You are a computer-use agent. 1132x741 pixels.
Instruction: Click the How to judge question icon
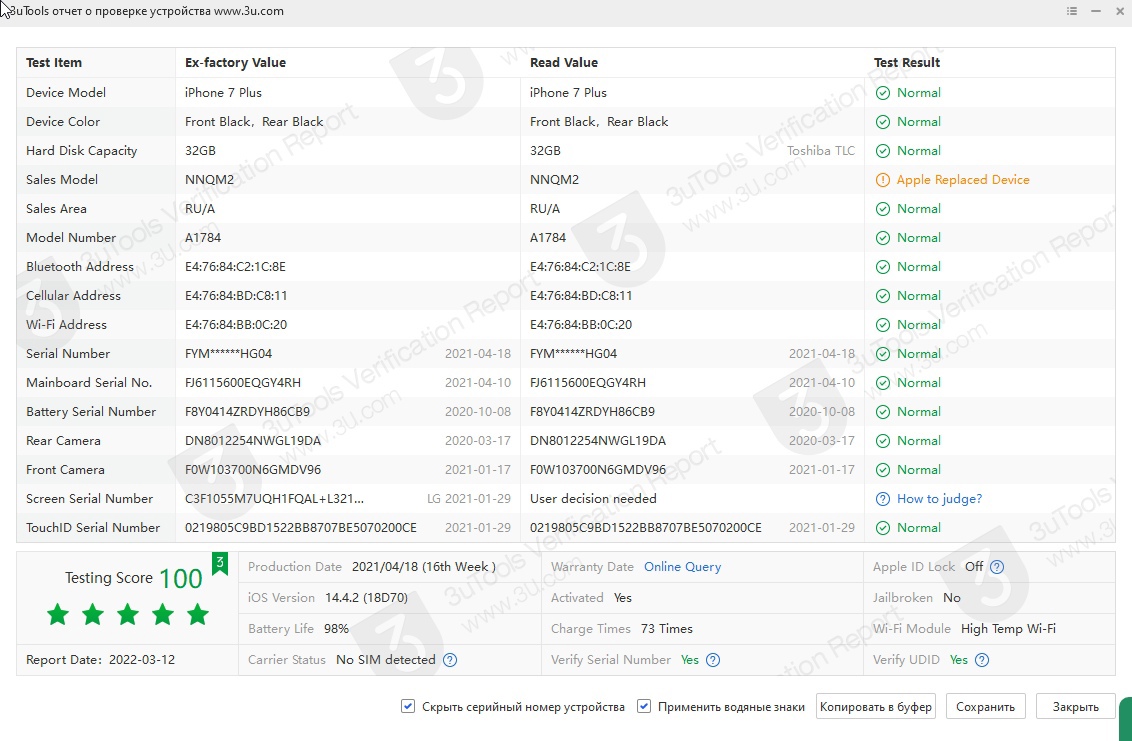(882, 499)
